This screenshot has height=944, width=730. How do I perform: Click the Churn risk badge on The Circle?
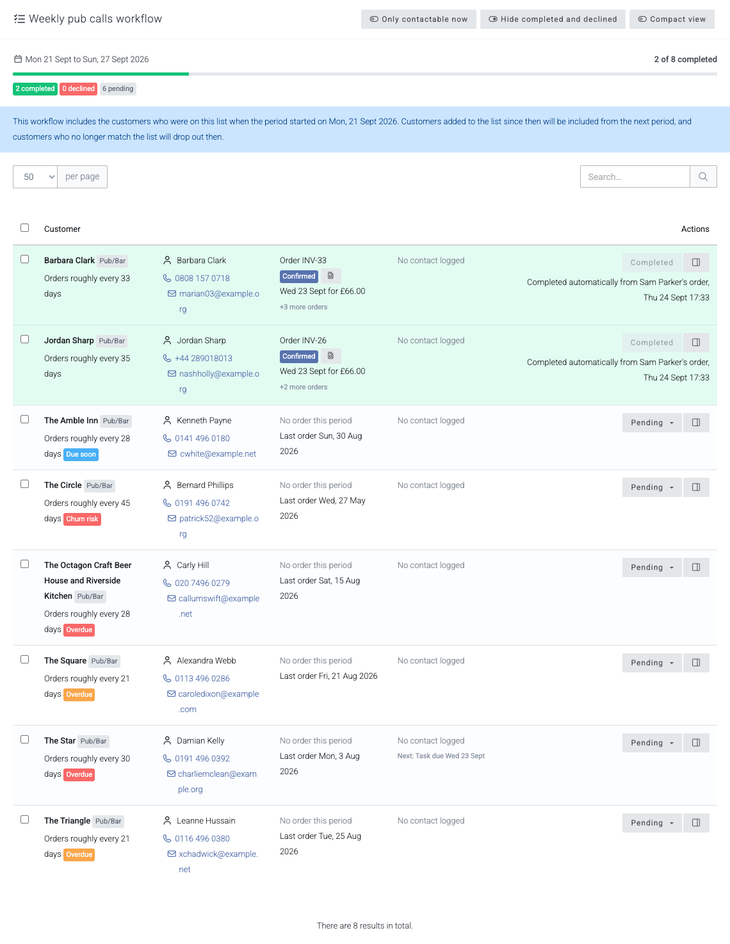[x=82, y=519]
